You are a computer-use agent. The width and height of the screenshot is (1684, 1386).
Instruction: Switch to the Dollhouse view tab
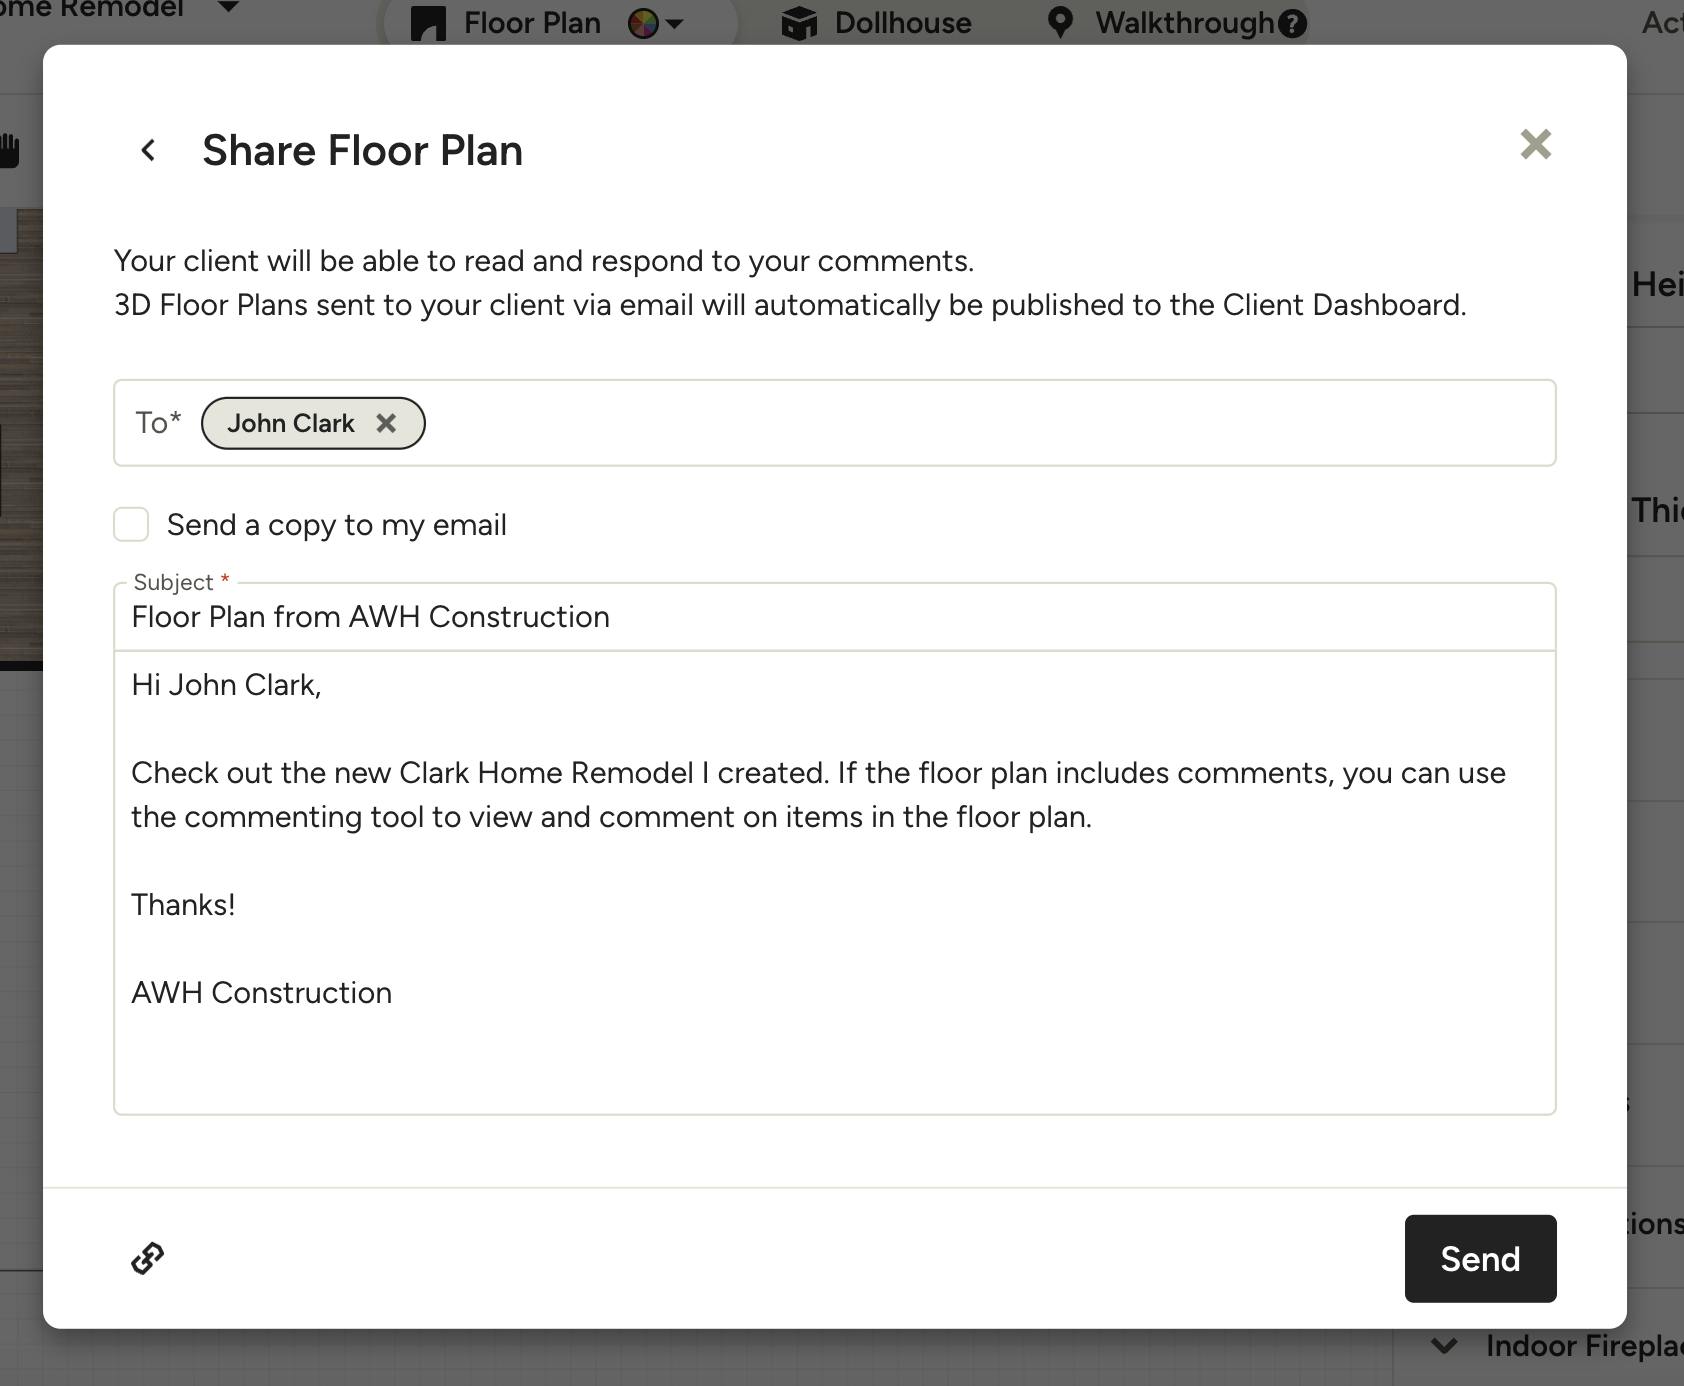[876, 23]
